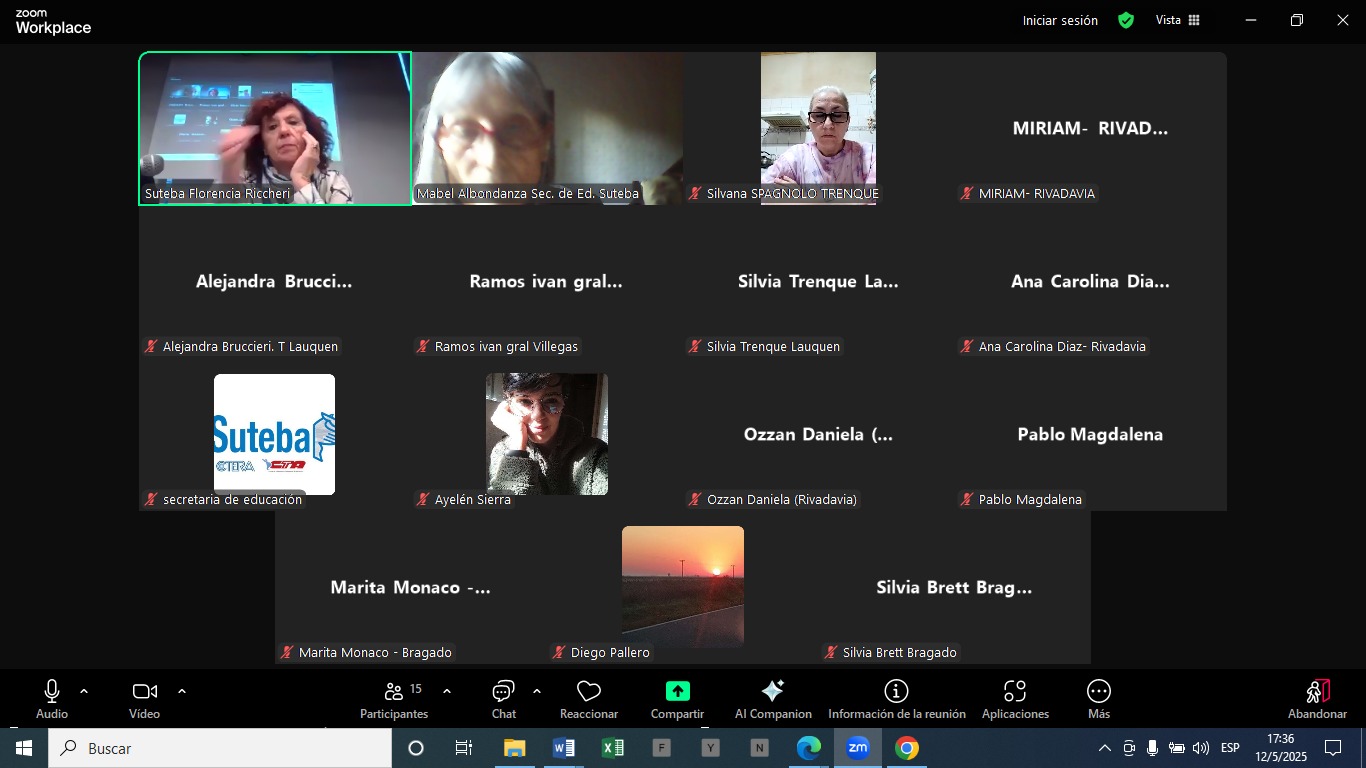Open the Chat panel icon

pos(503,692)
